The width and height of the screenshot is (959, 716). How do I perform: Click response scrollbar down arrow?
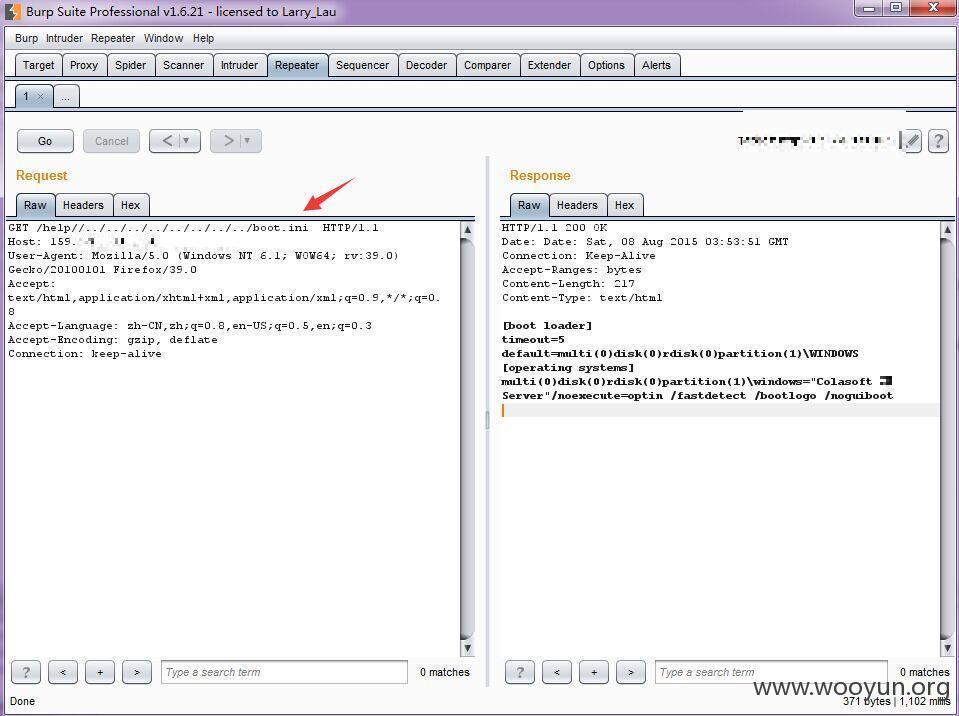pos(947,648)
